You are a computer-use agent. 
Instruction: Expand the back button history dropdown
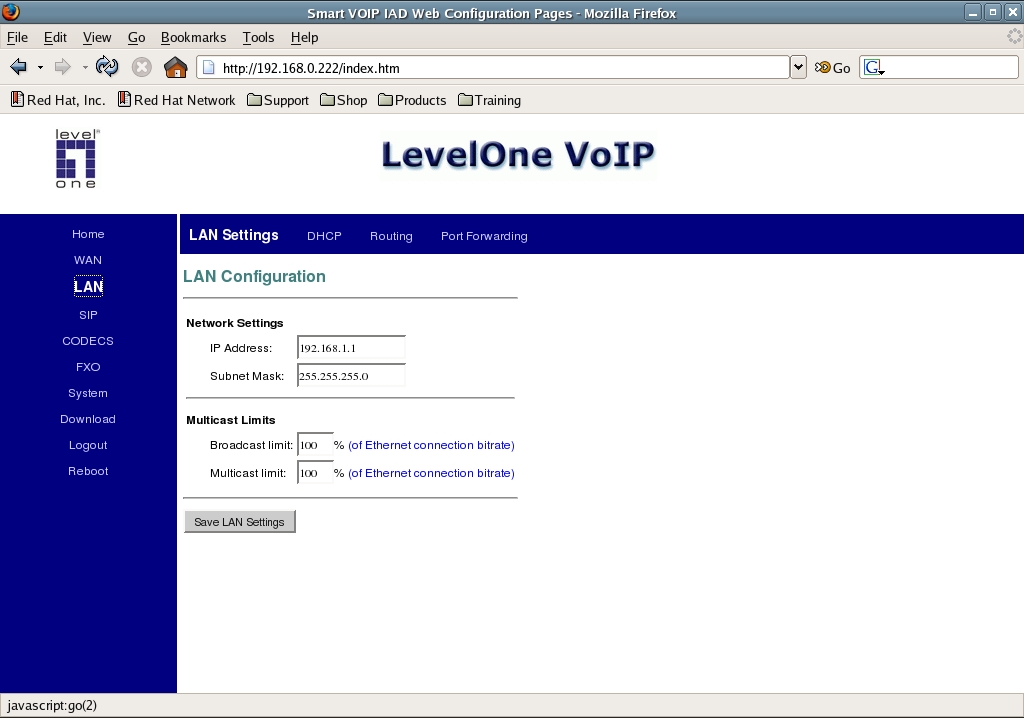tap(40, 67)
